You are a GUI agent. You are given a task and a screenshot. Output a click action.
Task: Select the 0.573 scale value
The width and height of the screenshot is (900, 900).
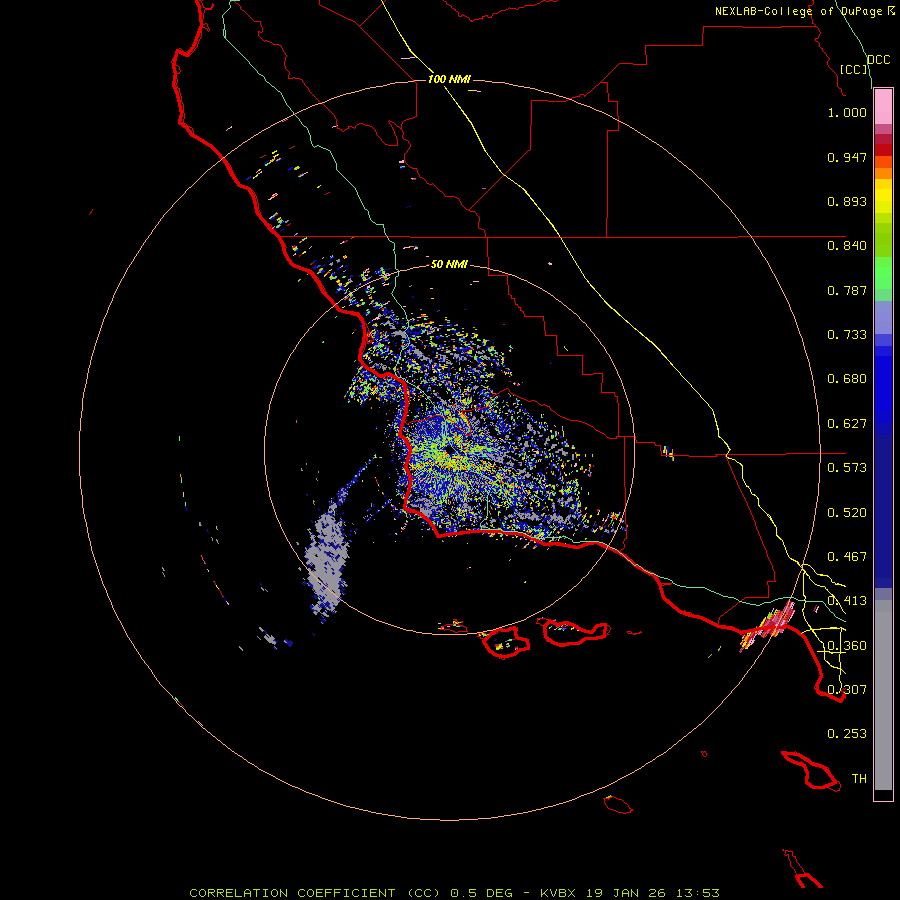tap(847, 468)
